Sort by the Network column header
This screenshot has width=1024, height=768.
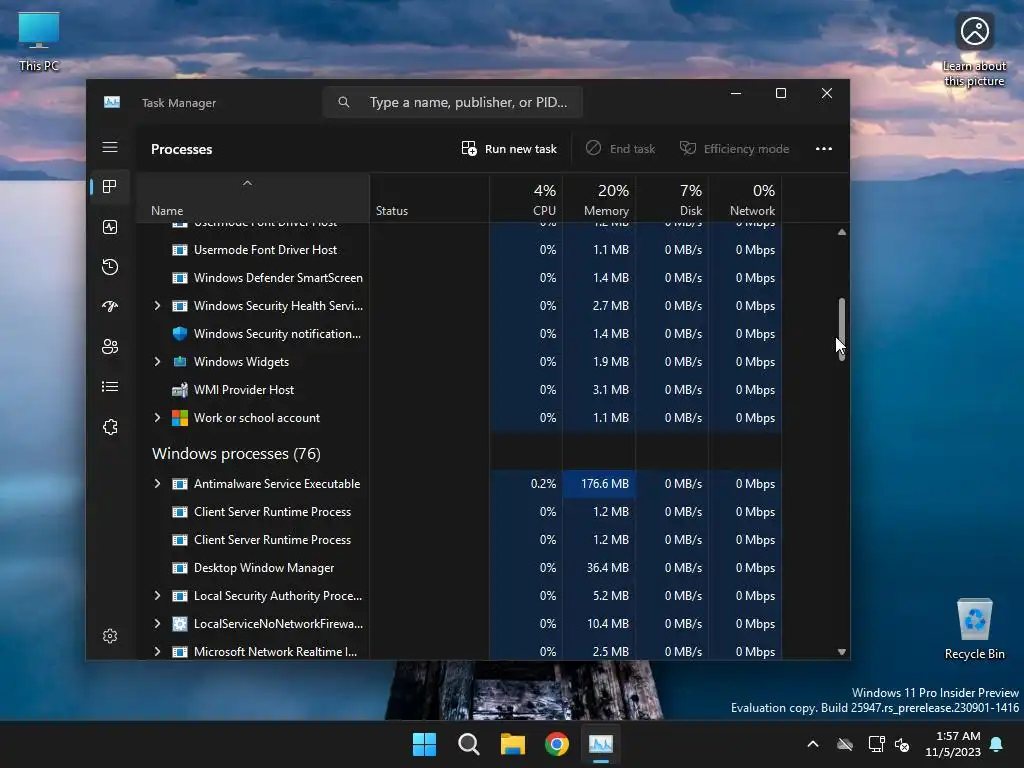[745, 198]
